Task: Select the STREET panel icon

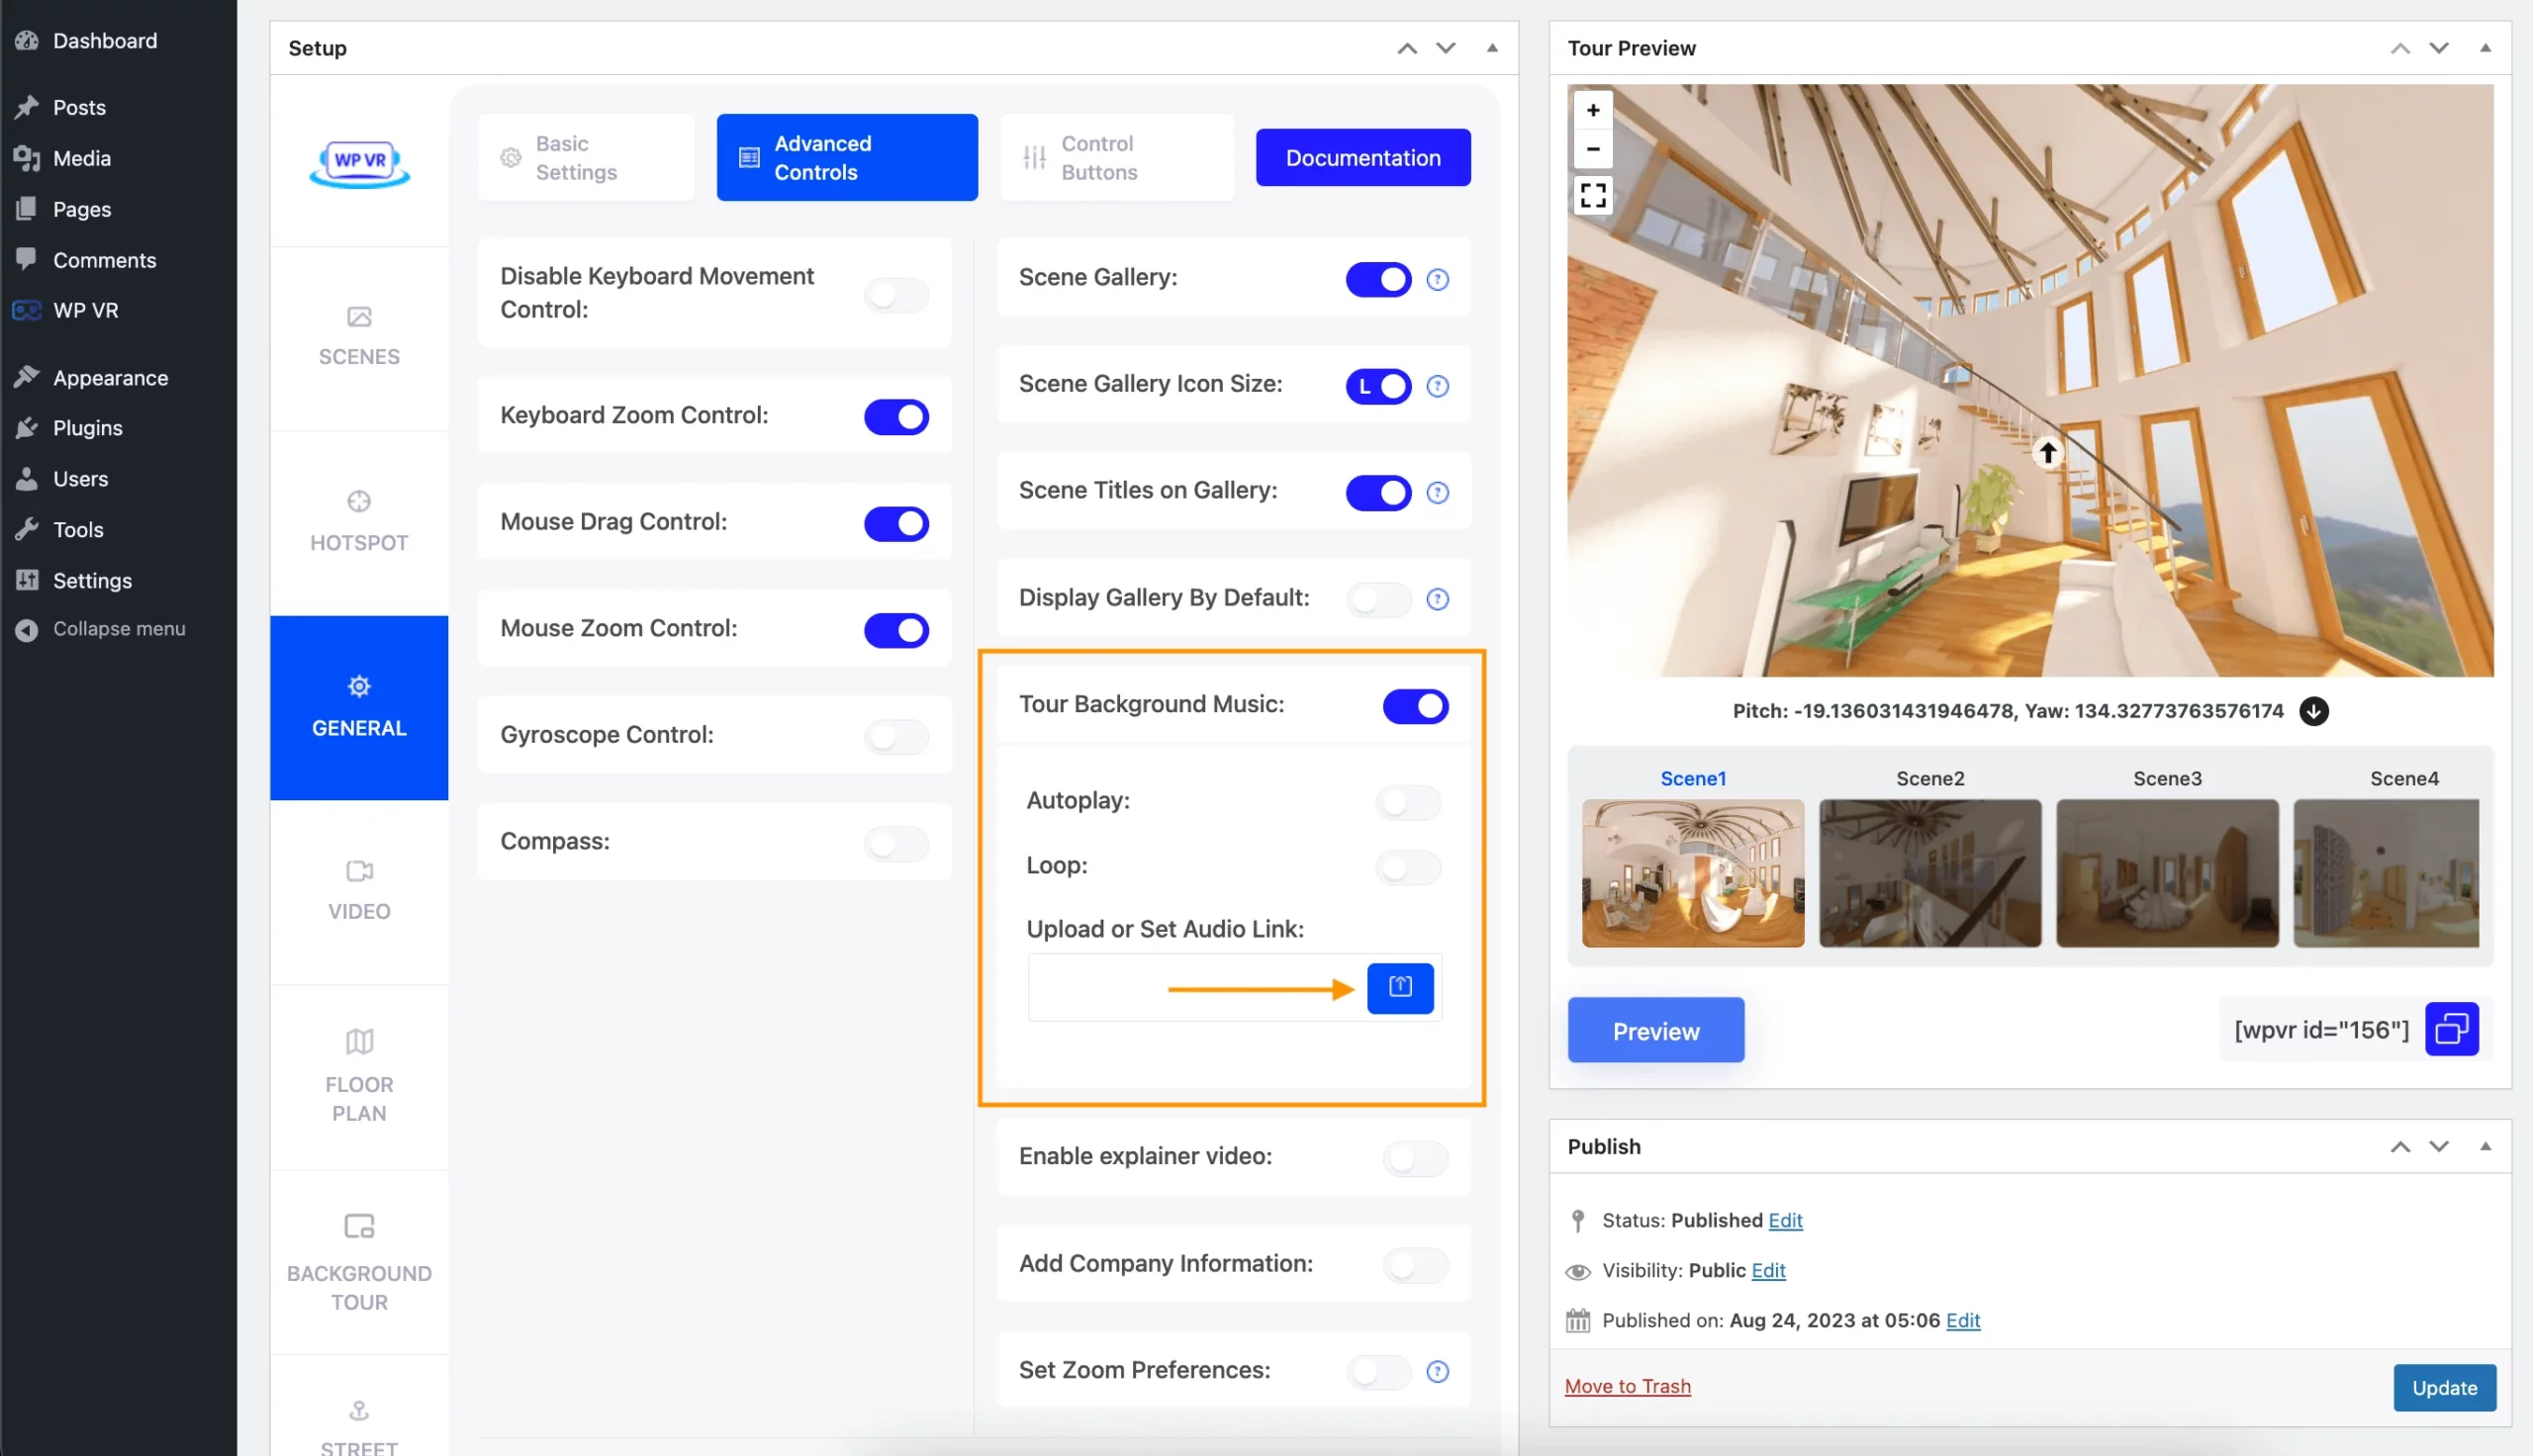Action: pyautogui.click(x=358, y=1408)
